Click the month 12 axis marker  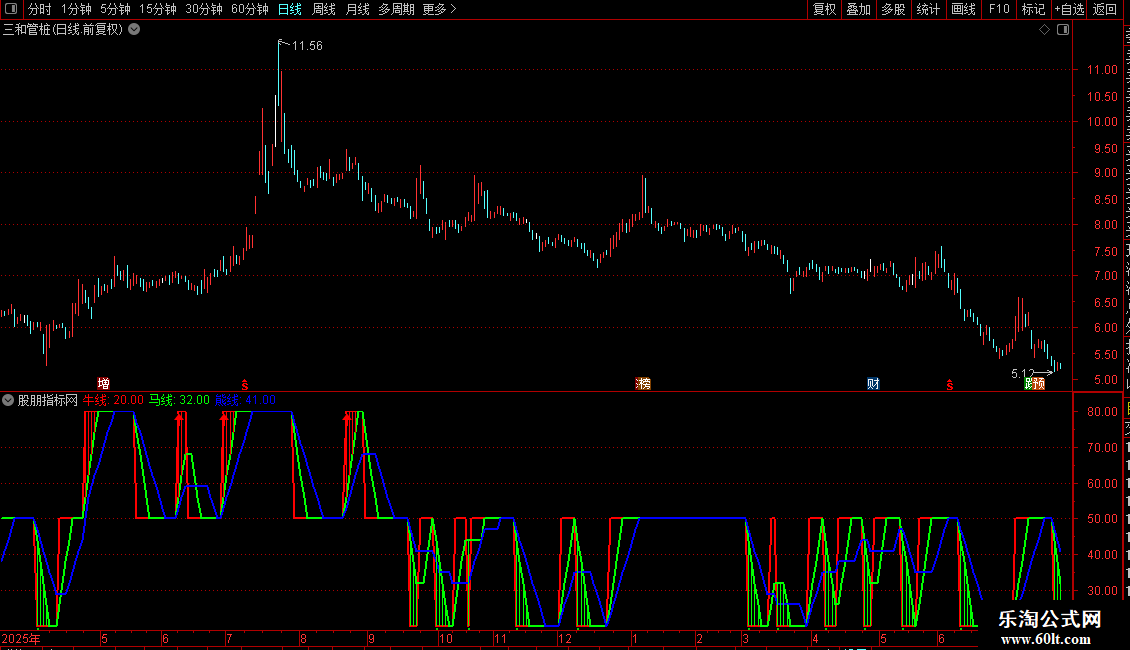pos(565,638)
